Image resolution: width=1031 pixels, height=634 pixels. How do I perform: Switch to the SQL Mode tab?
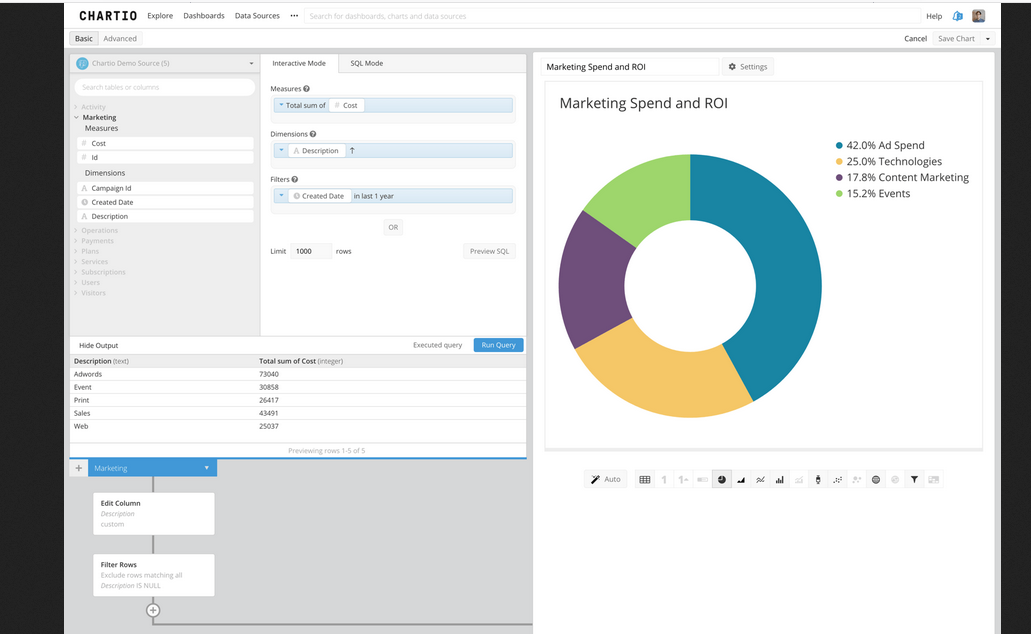point(366,63)
